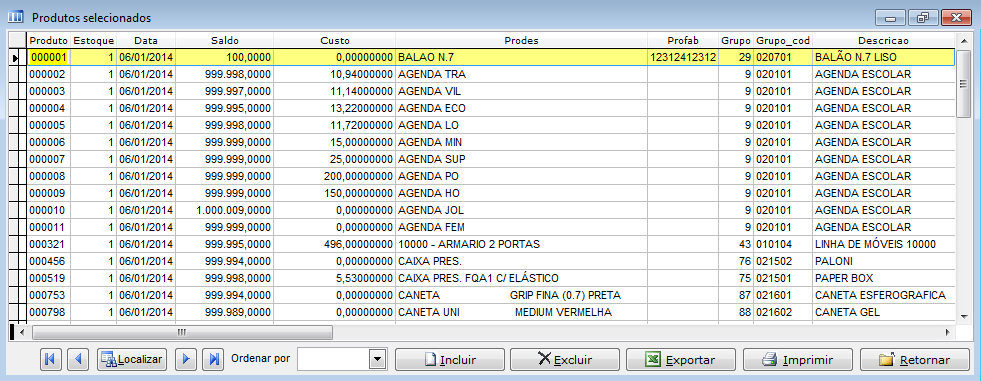
Task: Click the AGENDA ECO cell
Action: point(521,108)
